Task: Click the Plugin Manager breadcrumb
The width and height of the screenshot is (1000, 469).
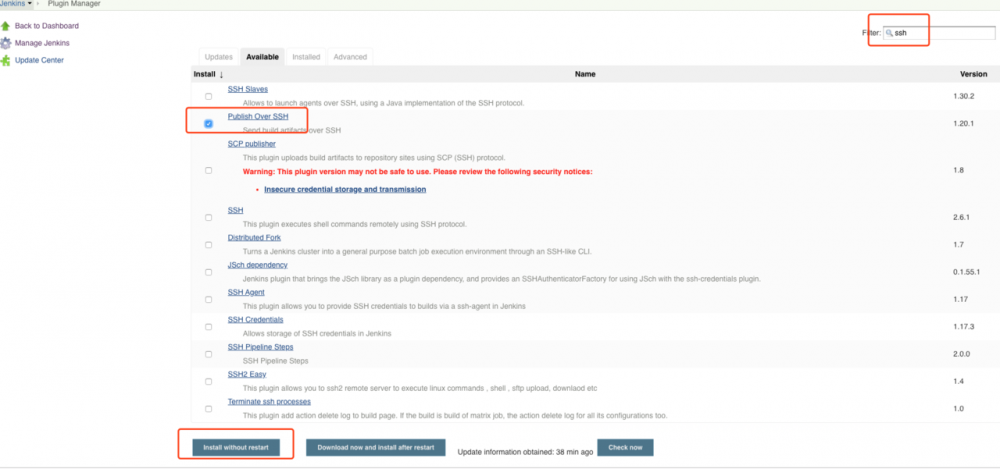Action: [74, 4]
